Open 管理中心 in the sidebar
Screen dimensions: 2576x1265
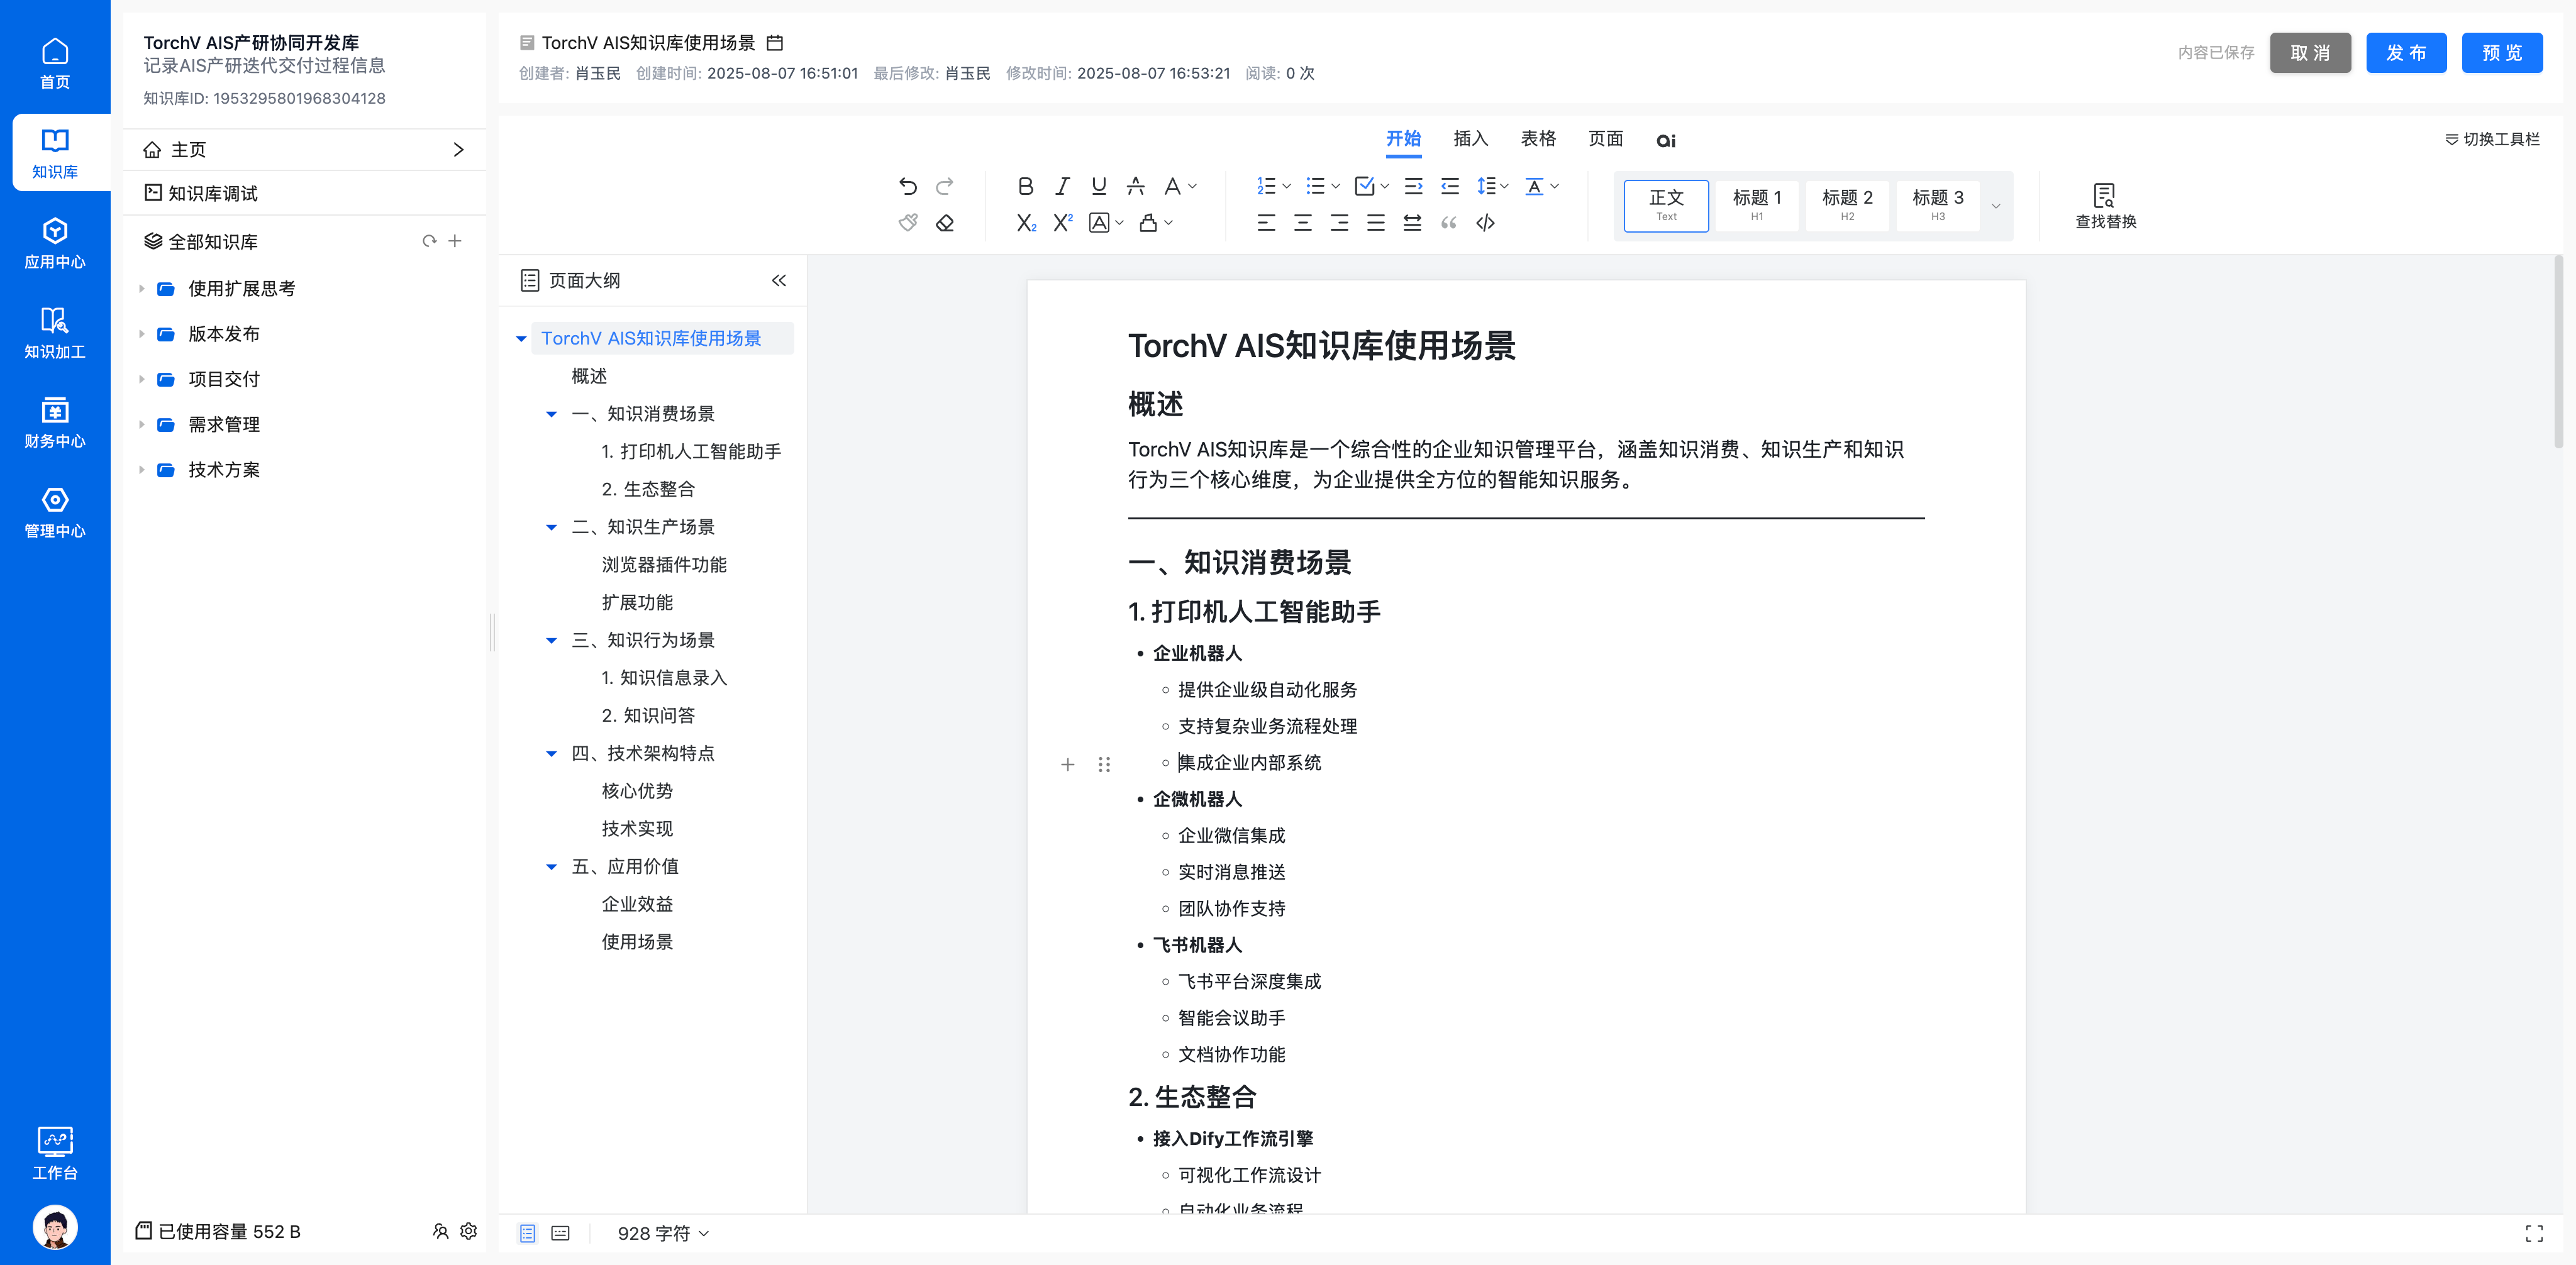click(55, 512)
